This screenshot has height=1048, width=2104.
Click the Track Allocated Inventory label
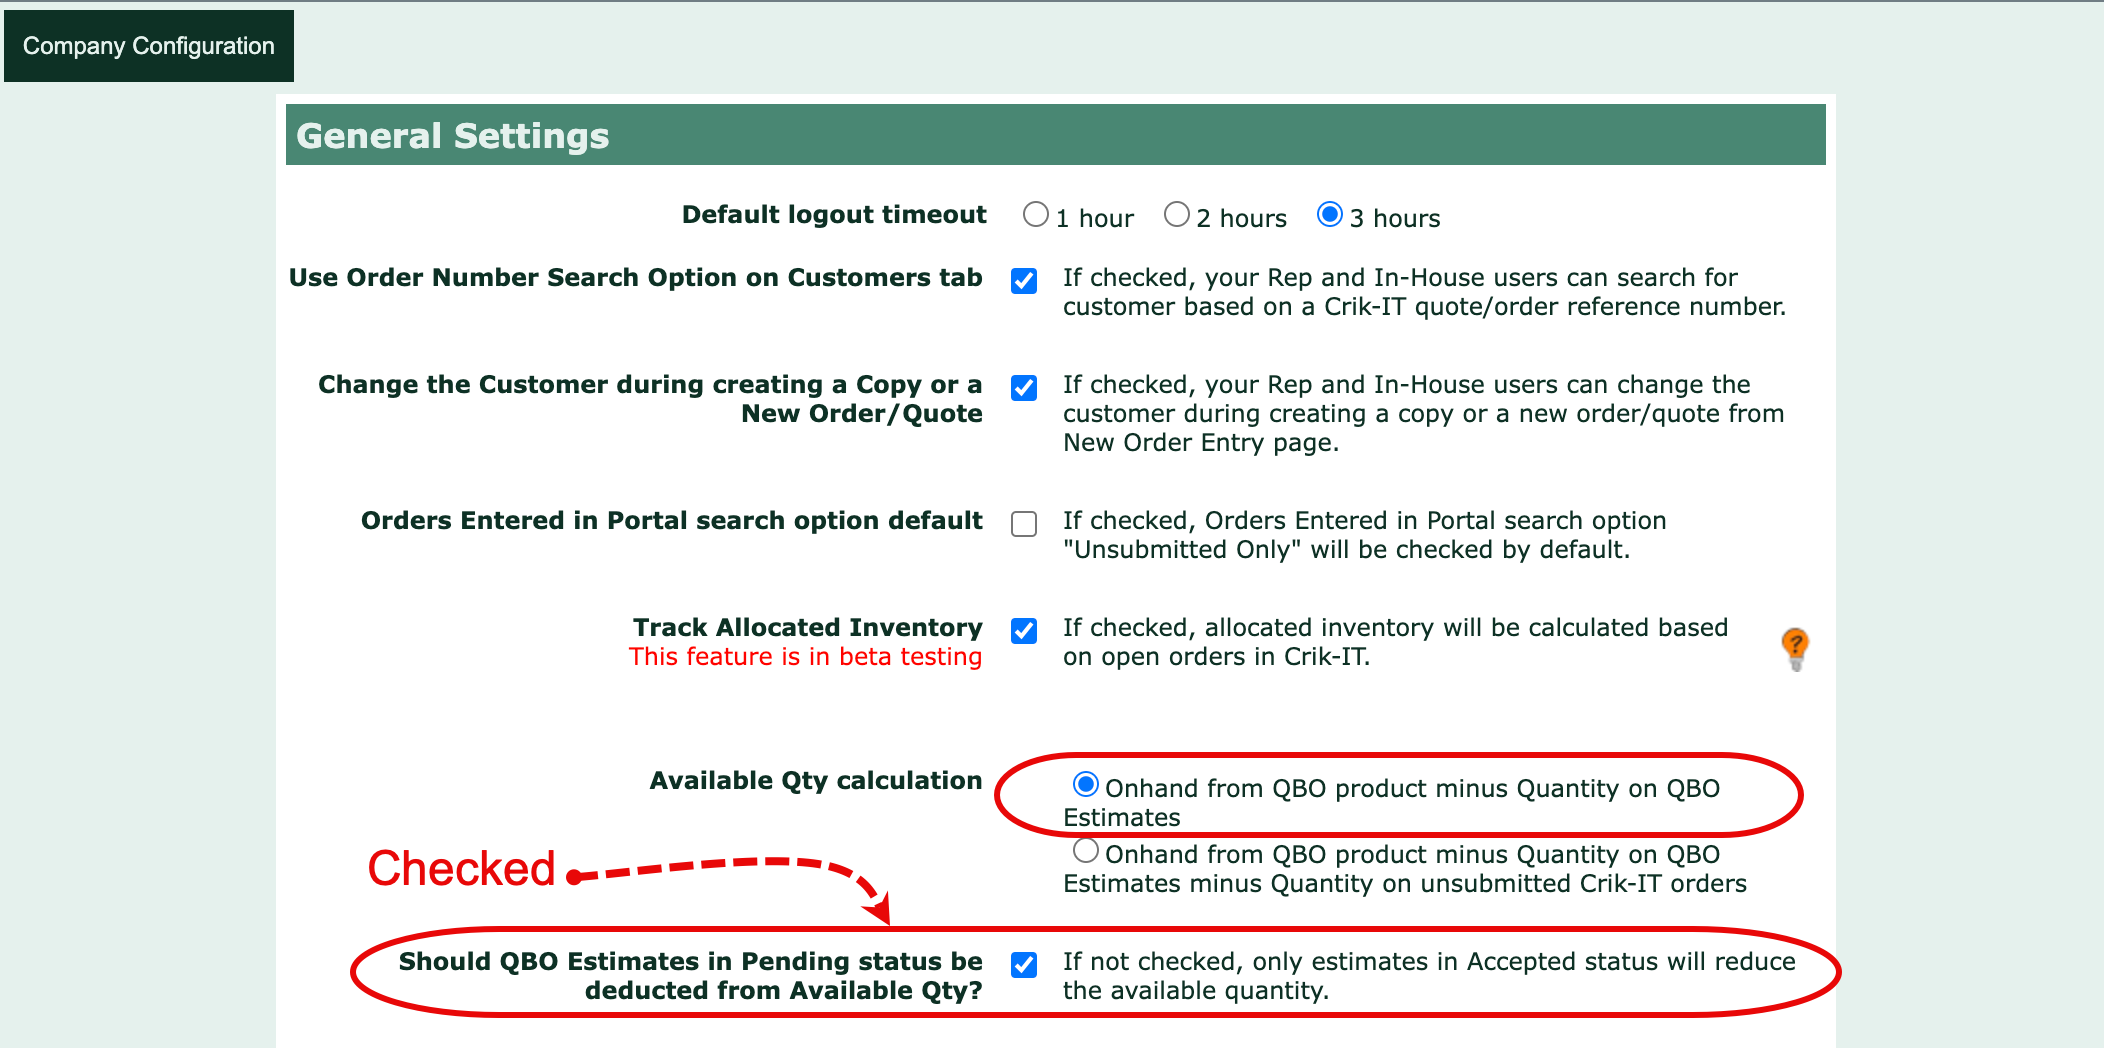[x=807, y=627]
